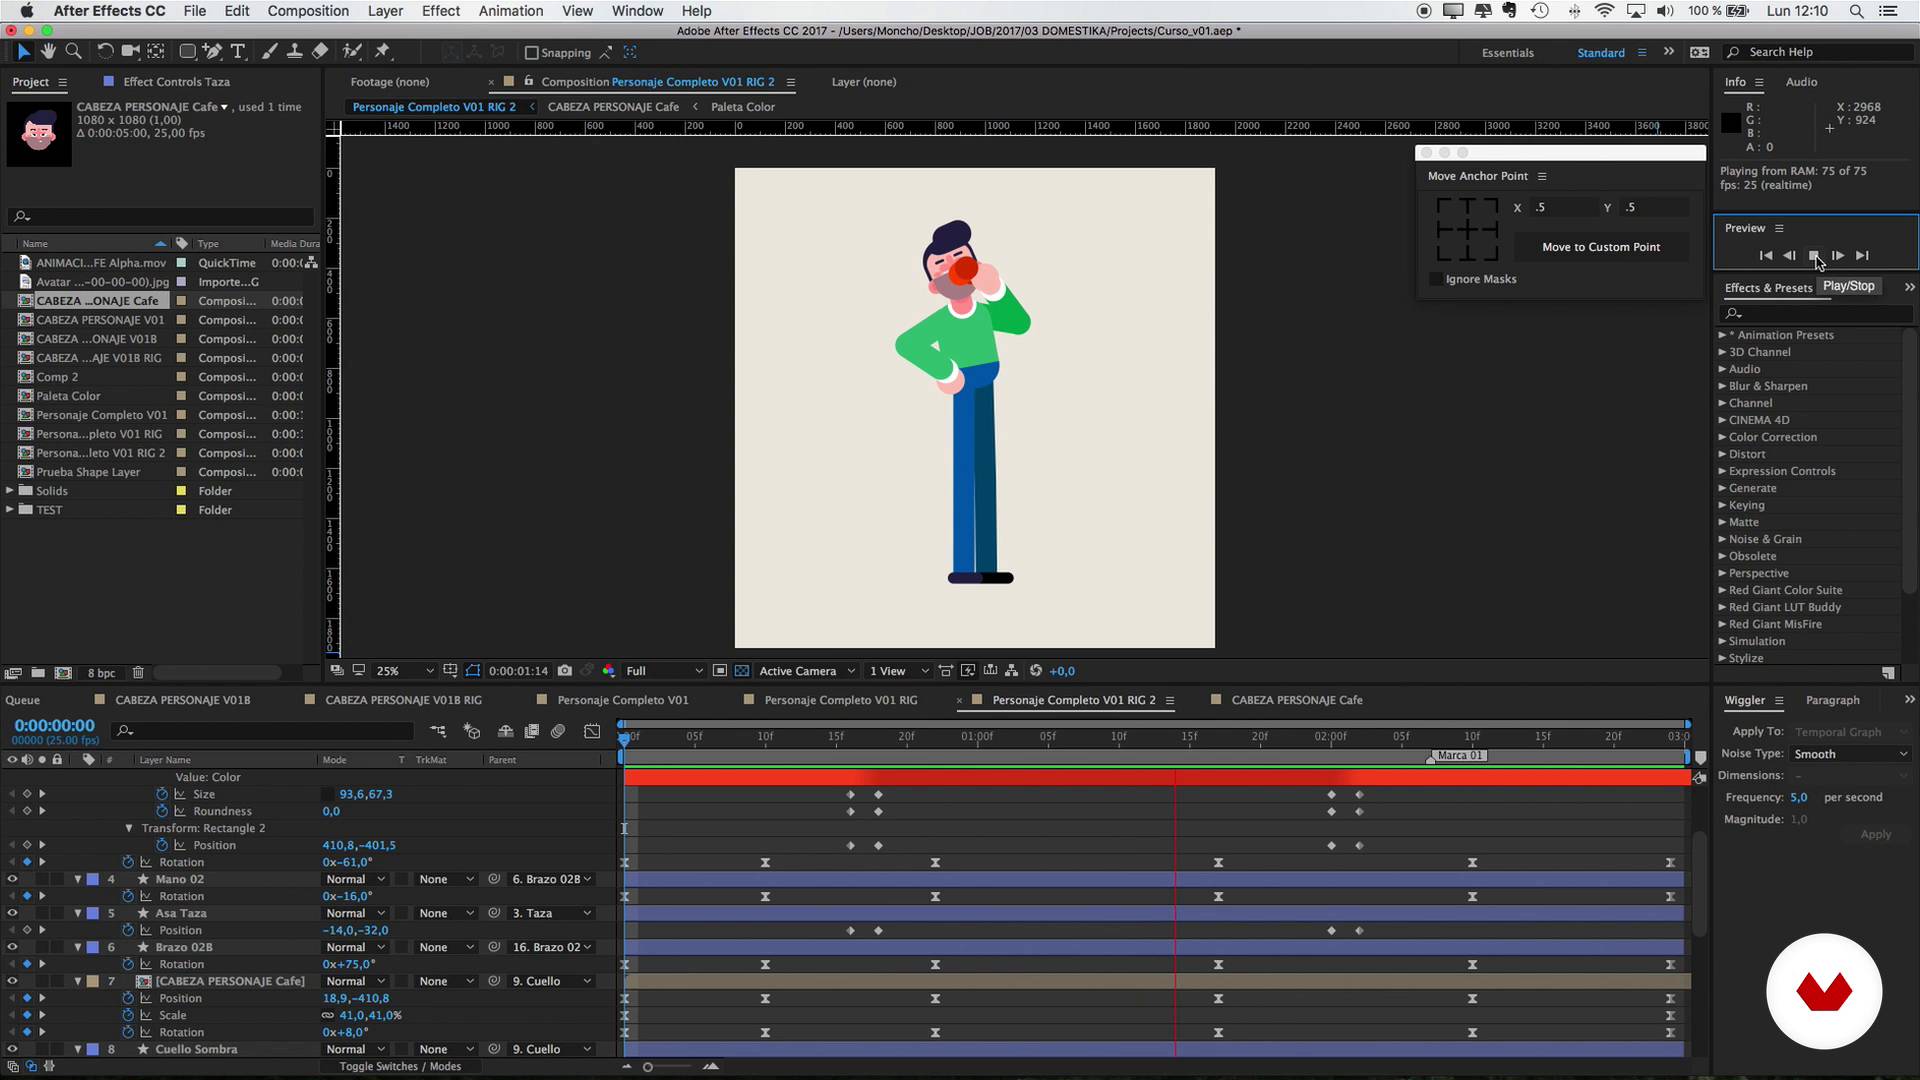The image size is (1920, 1080).
Task: Click the Marca 01 timeline marker
Action: (x=1460, y=756)
